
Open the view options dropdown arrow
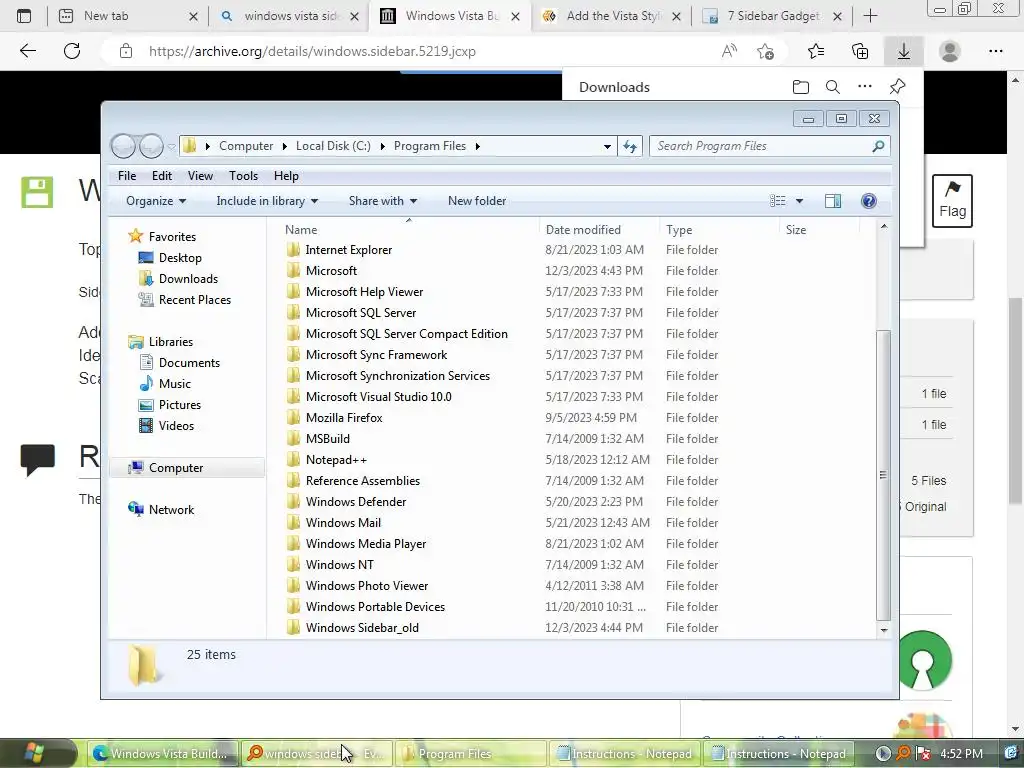click(x=799, y=201)
